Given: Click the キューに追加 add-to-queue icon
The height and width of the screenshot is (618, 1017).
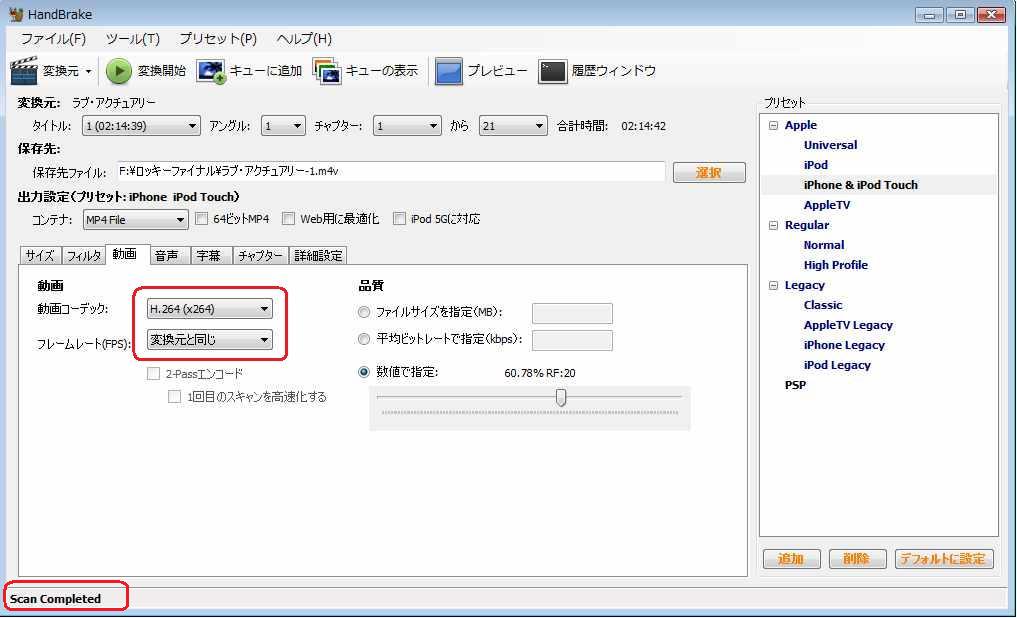Looking at the screenshot, I should tap(211, 71).
